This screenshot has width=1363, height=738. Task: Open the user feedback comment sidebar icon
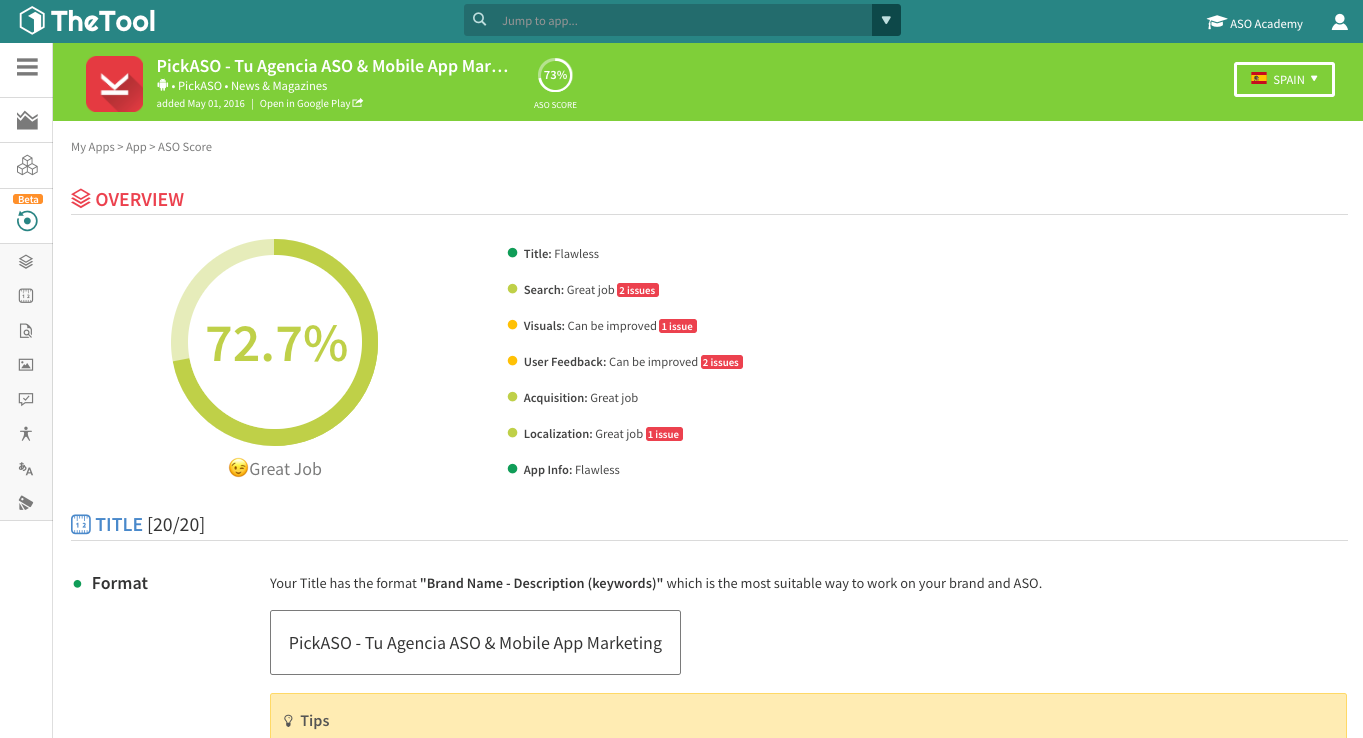coord(26,399)
